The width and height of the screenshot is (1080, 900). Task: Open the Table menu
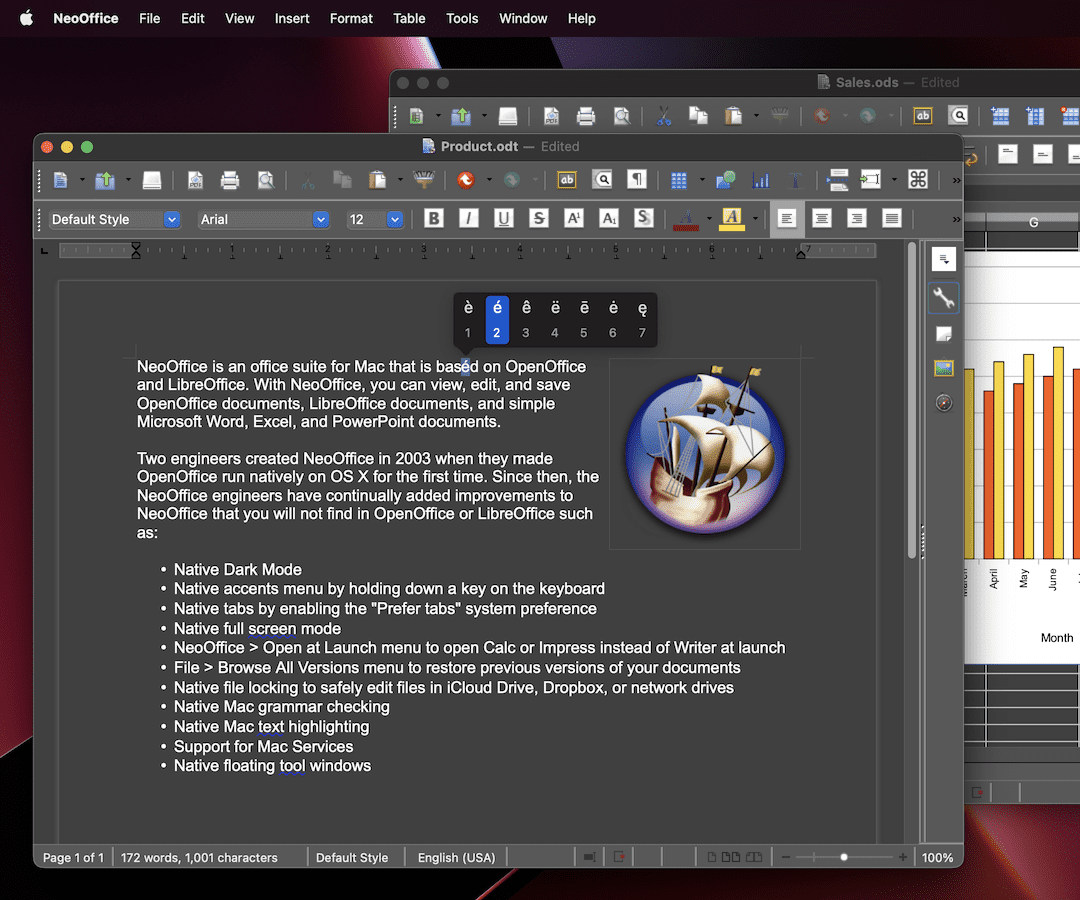click(x=409, y=19)
